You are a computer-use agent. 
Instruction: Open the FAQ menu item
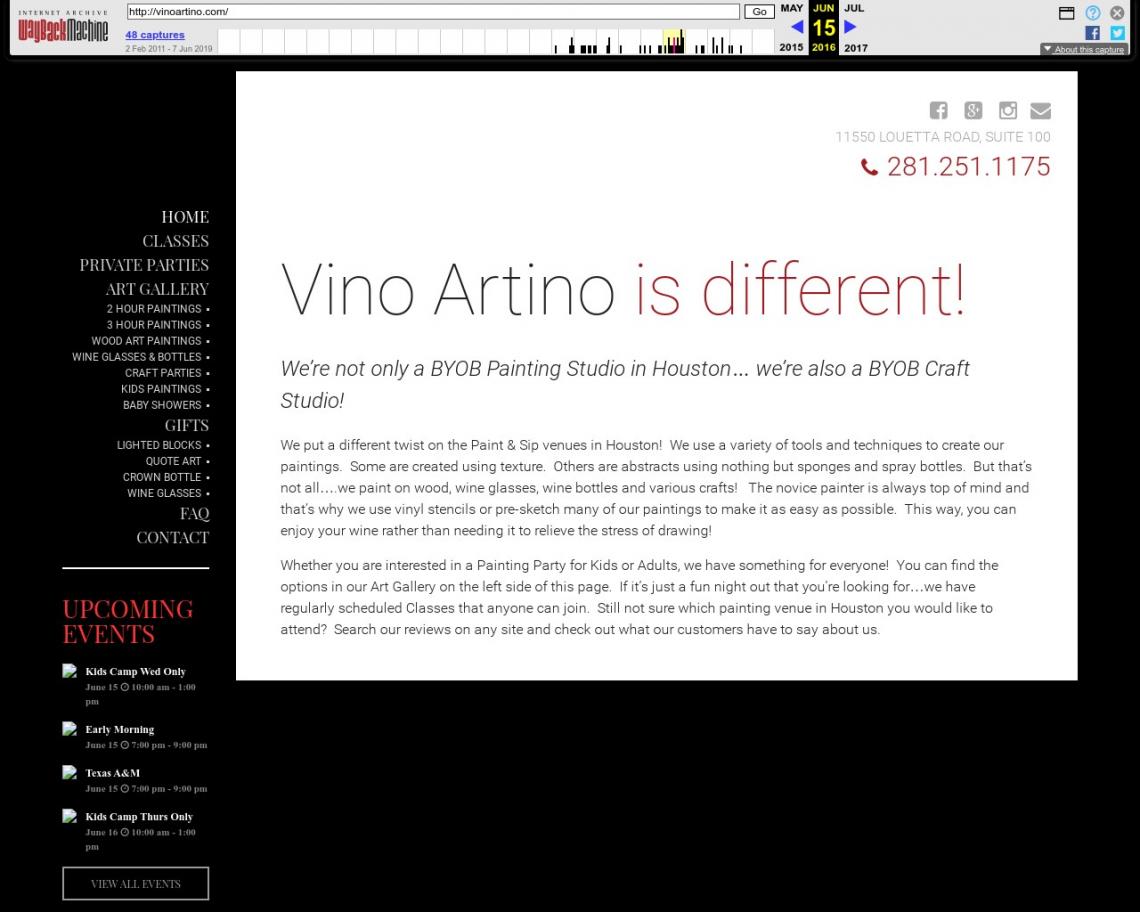194,513
